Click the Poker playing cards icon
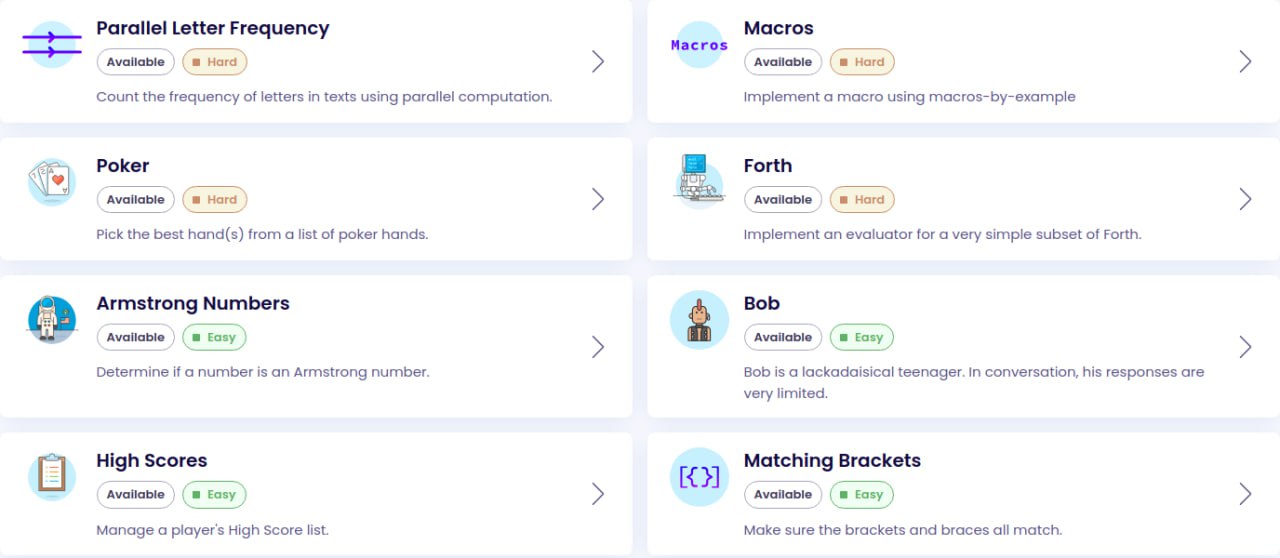This screenshot has height=558, width=1280. tap(52, 182)
